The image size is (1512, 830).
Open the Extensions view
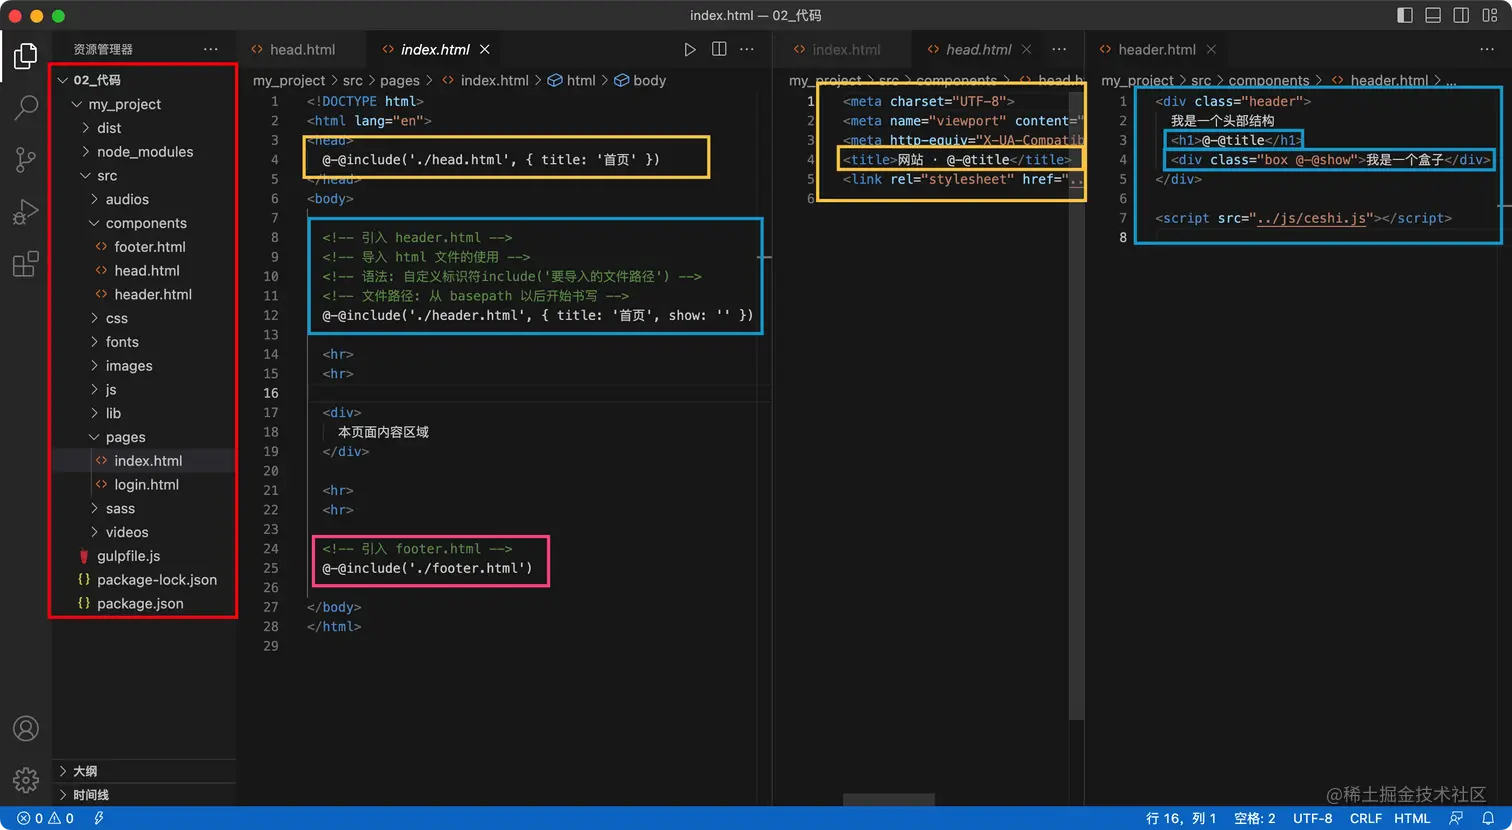(x=26, y=264)
